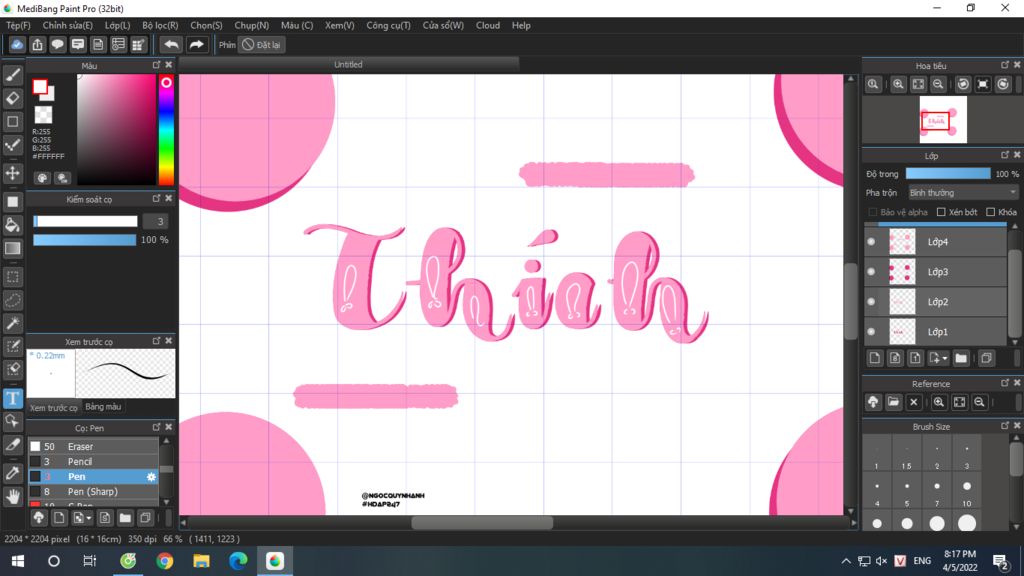Open Google Chrome from the taskbar
The width and height of the screenshot is (1024, 576).
pos(165,561)
